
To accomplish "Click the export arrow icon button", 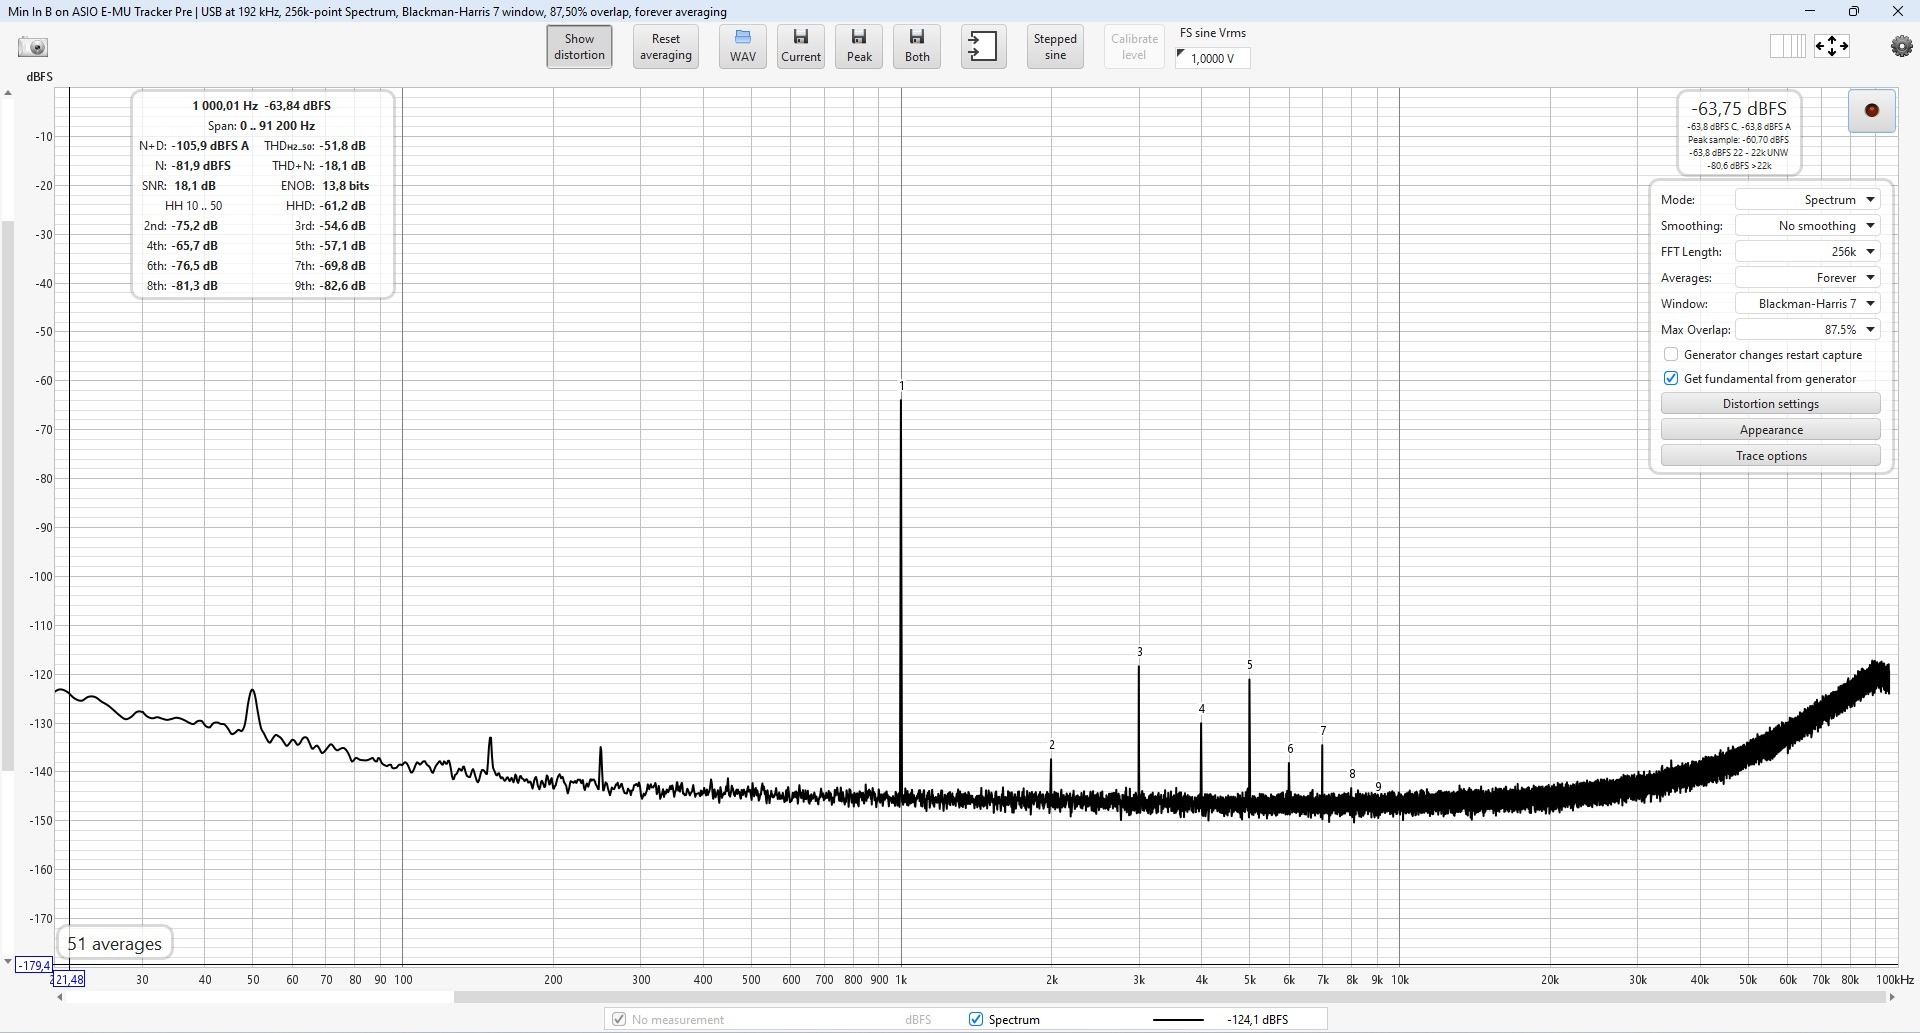I will (984, 47).
